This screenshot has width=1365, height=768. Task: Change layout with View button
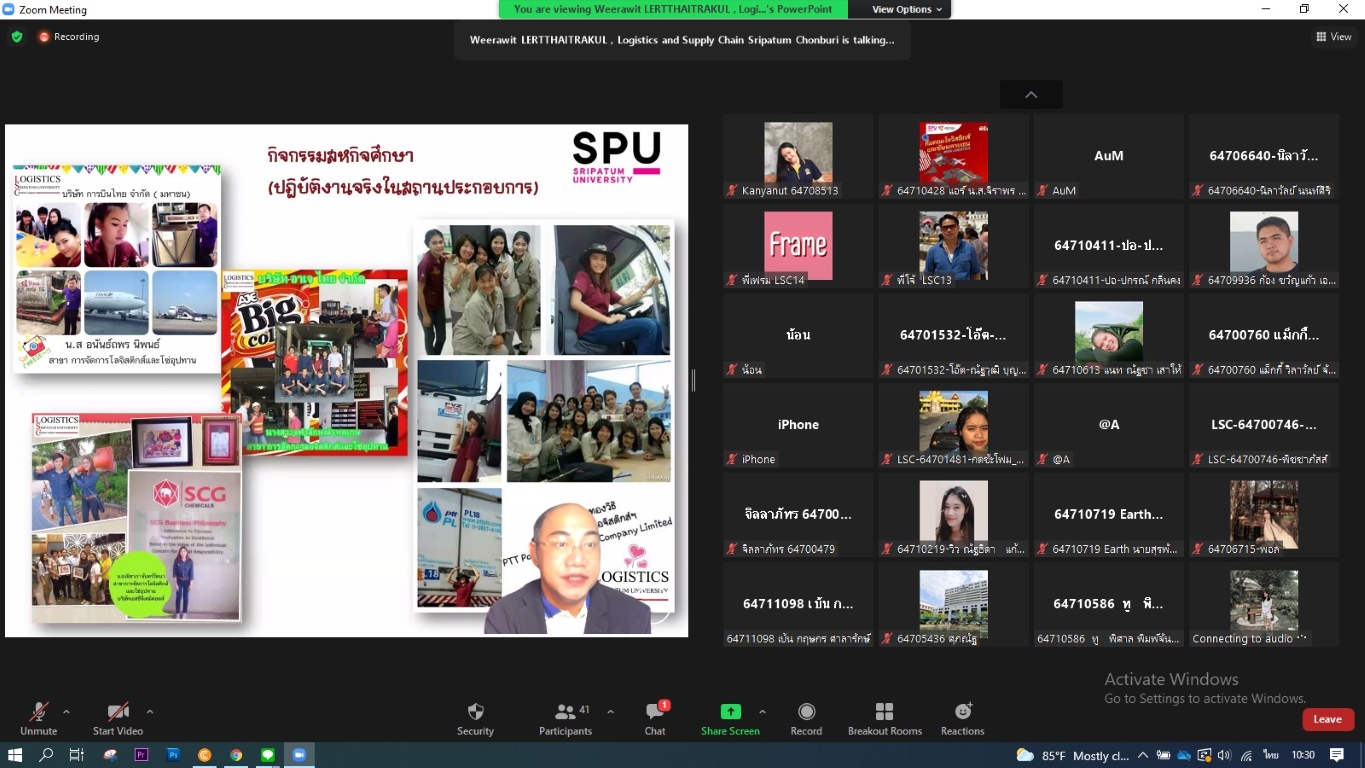pos(1334,37)
